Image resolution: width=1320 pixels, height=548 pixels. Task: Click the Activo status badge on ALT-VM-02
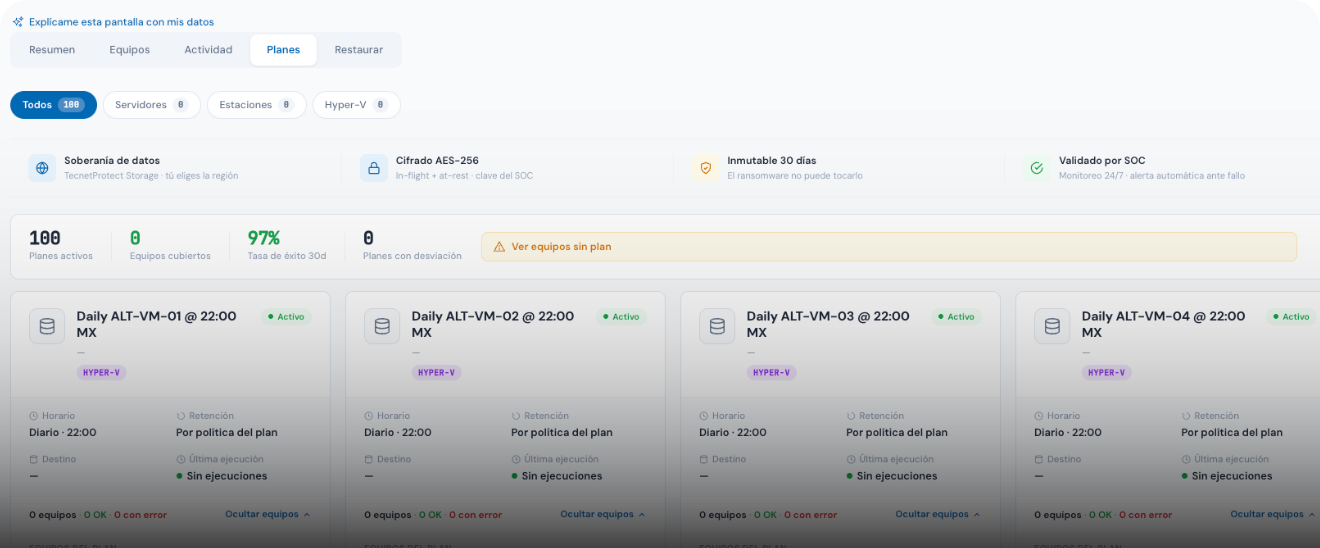tap(621, 317)
